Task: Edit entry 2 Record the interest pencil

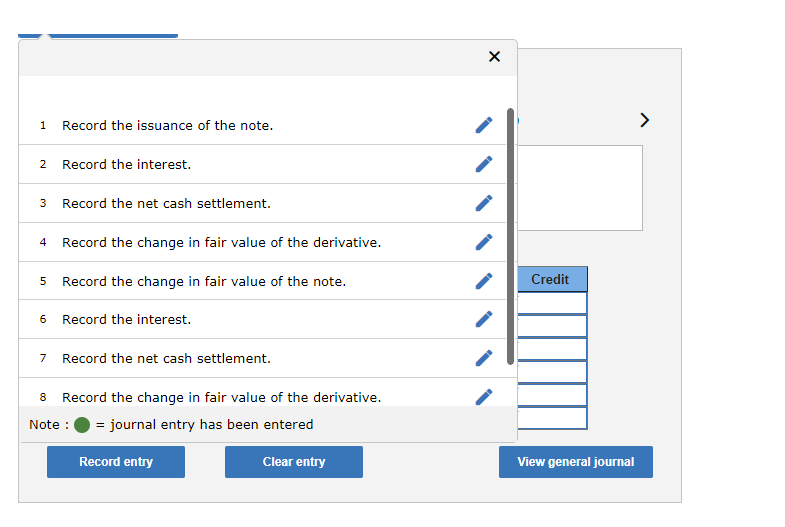Action: pyautogui.click(x=484, y=164)
